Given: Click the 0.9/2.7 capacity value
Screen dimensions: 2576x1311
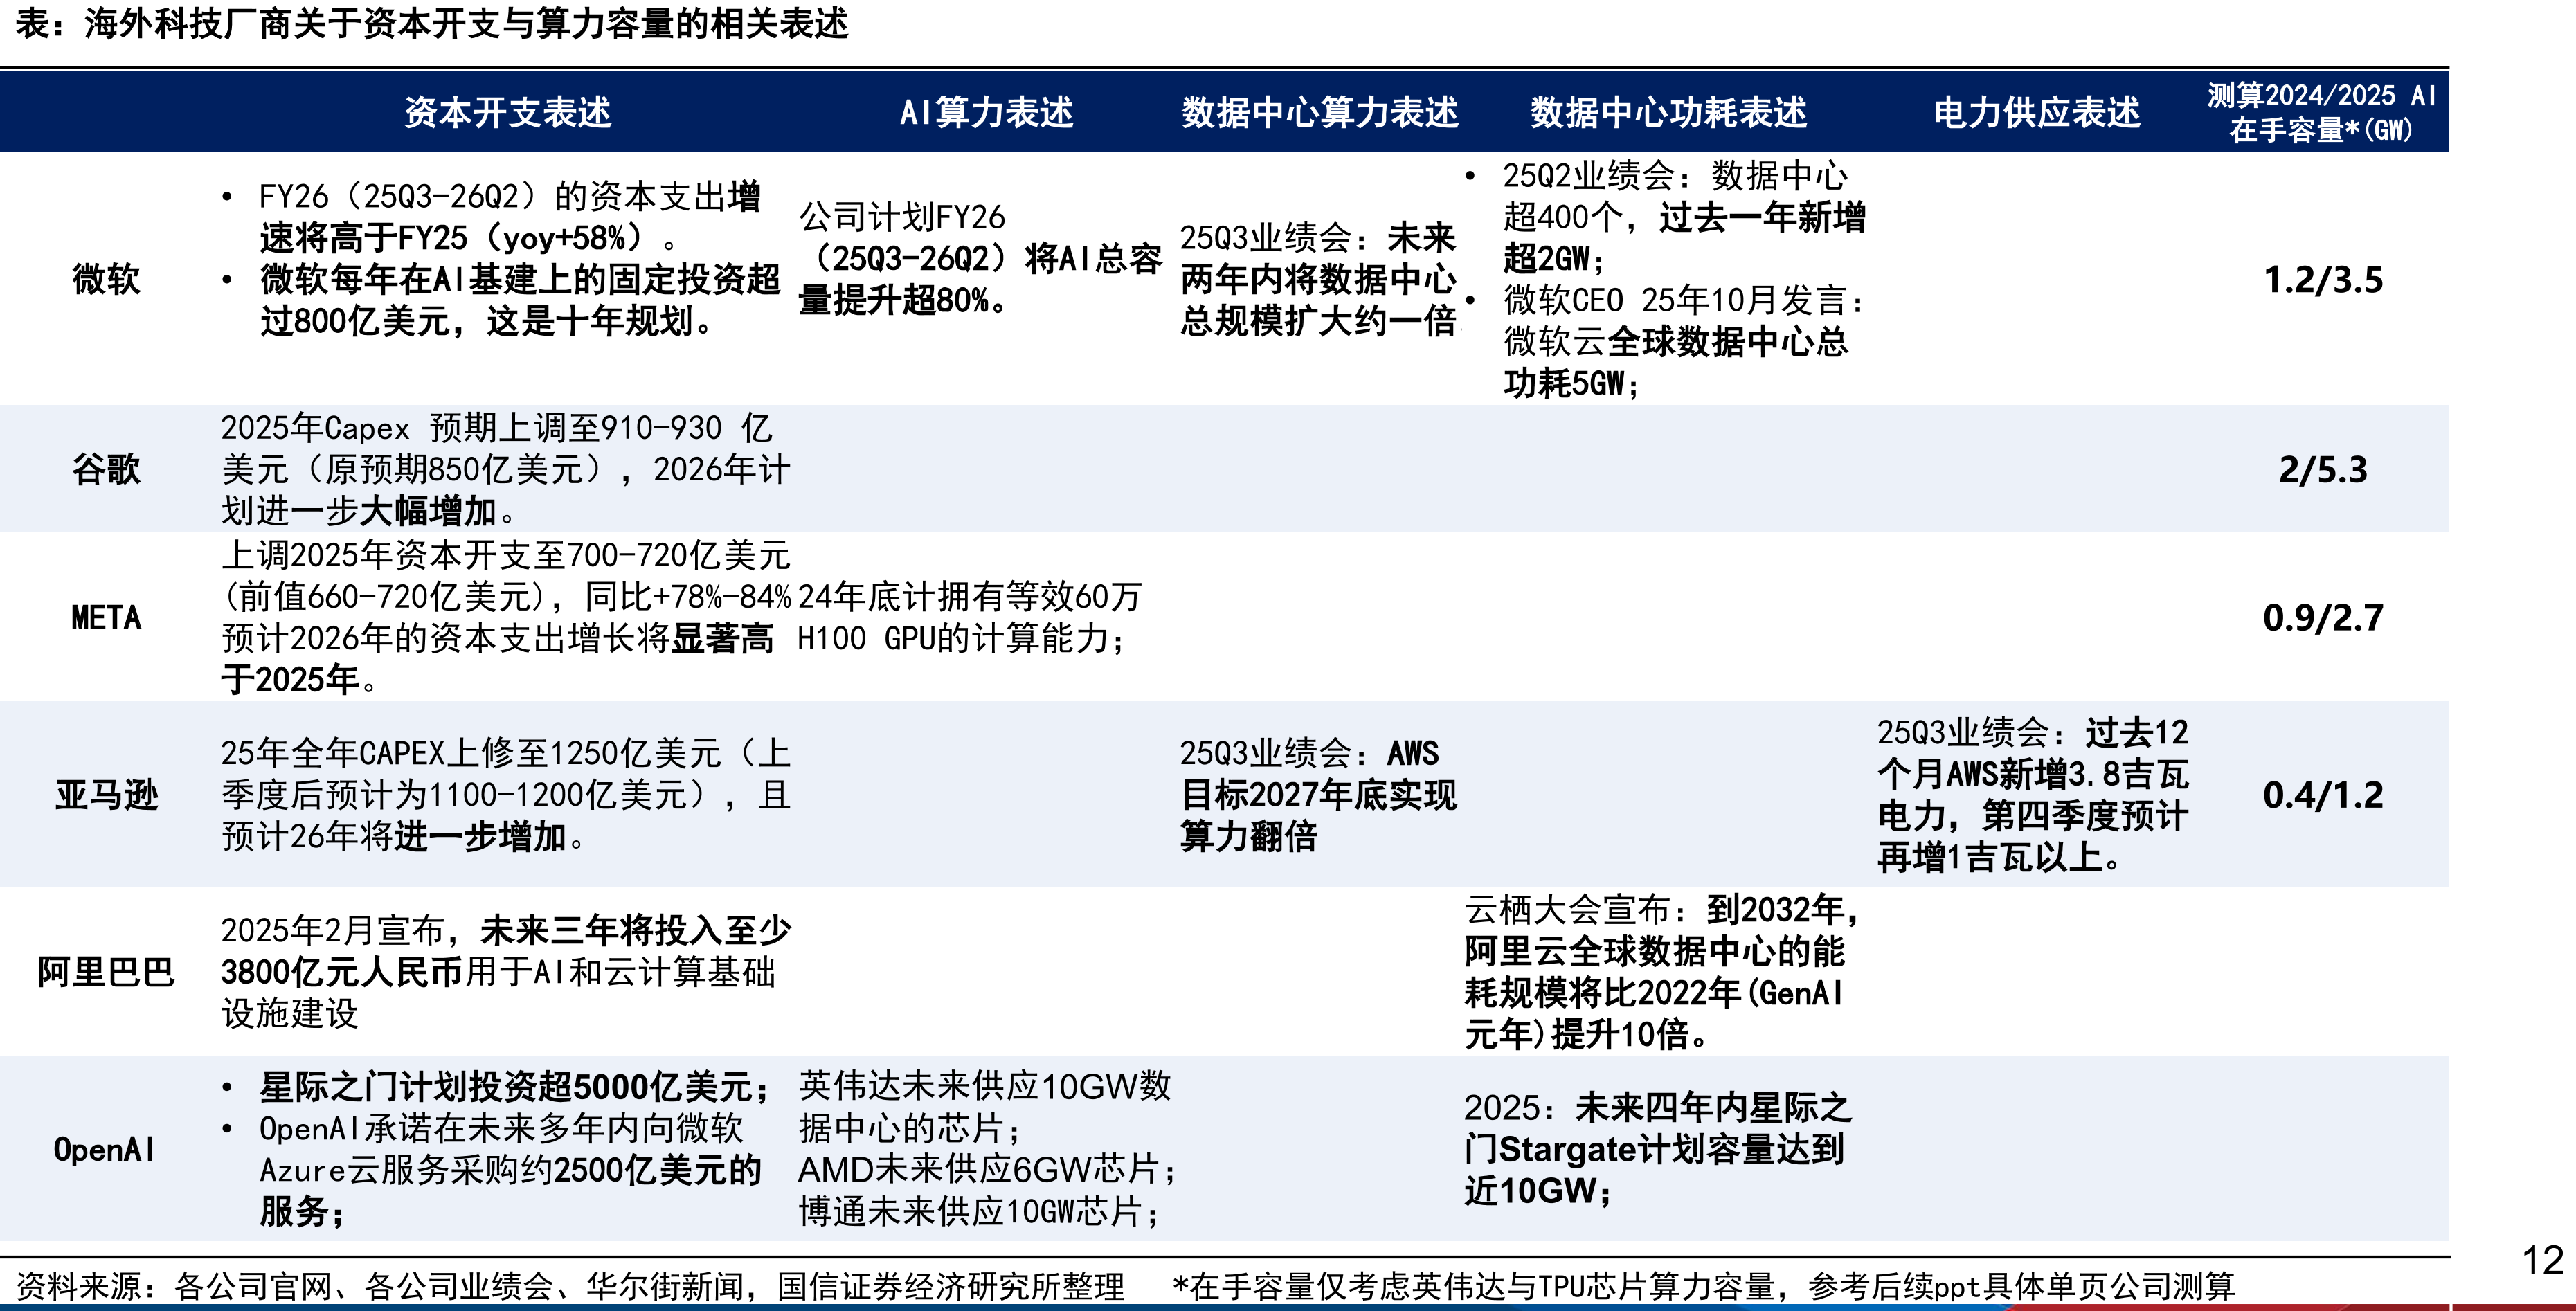Looking at the screenshot, I should [x=2323, y=618].
